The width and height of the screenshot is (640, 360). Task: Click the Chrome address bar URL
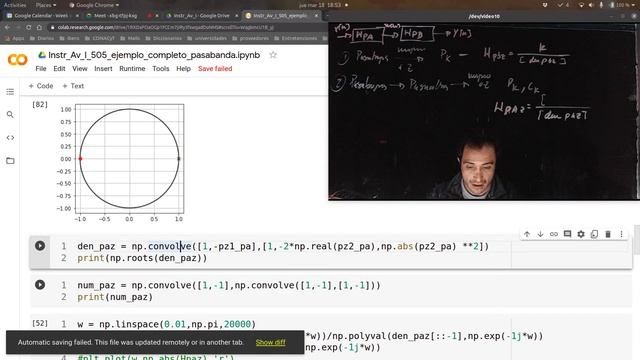tap(165, 27)
